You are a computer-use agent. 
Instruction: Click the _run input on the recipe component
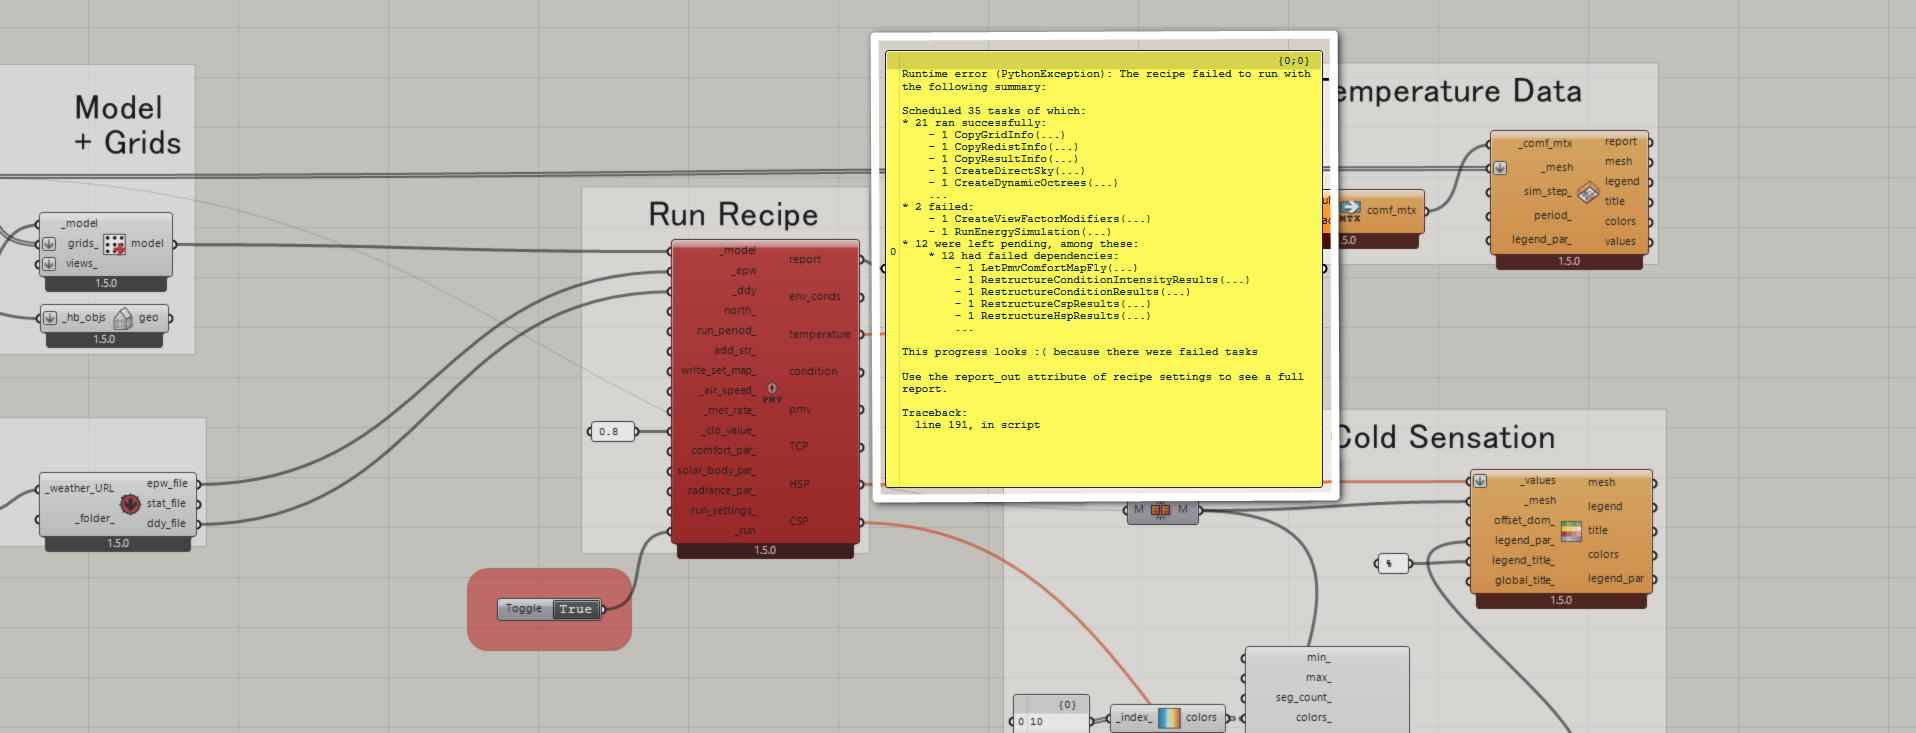coord(744,531)
